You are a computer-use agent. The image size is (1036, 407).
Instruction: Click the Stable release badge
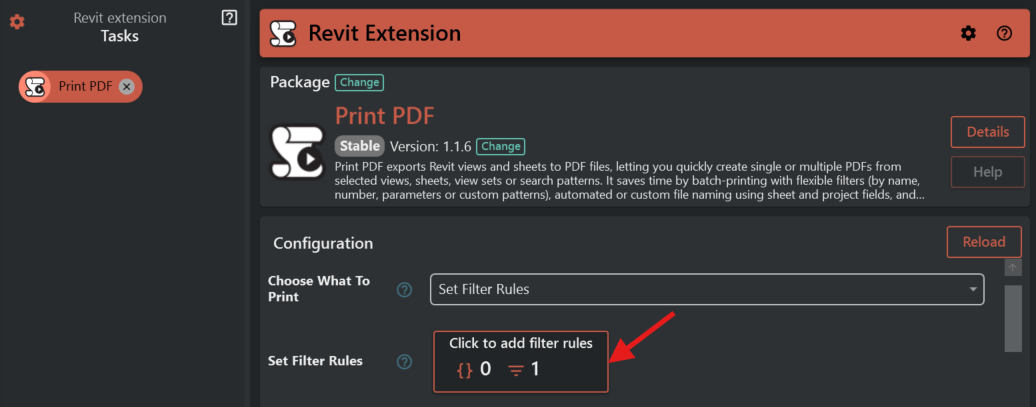tap(359, 146)
